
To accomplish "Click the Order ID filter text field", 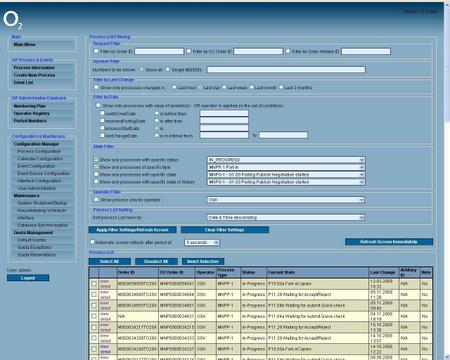I will 159,51.
